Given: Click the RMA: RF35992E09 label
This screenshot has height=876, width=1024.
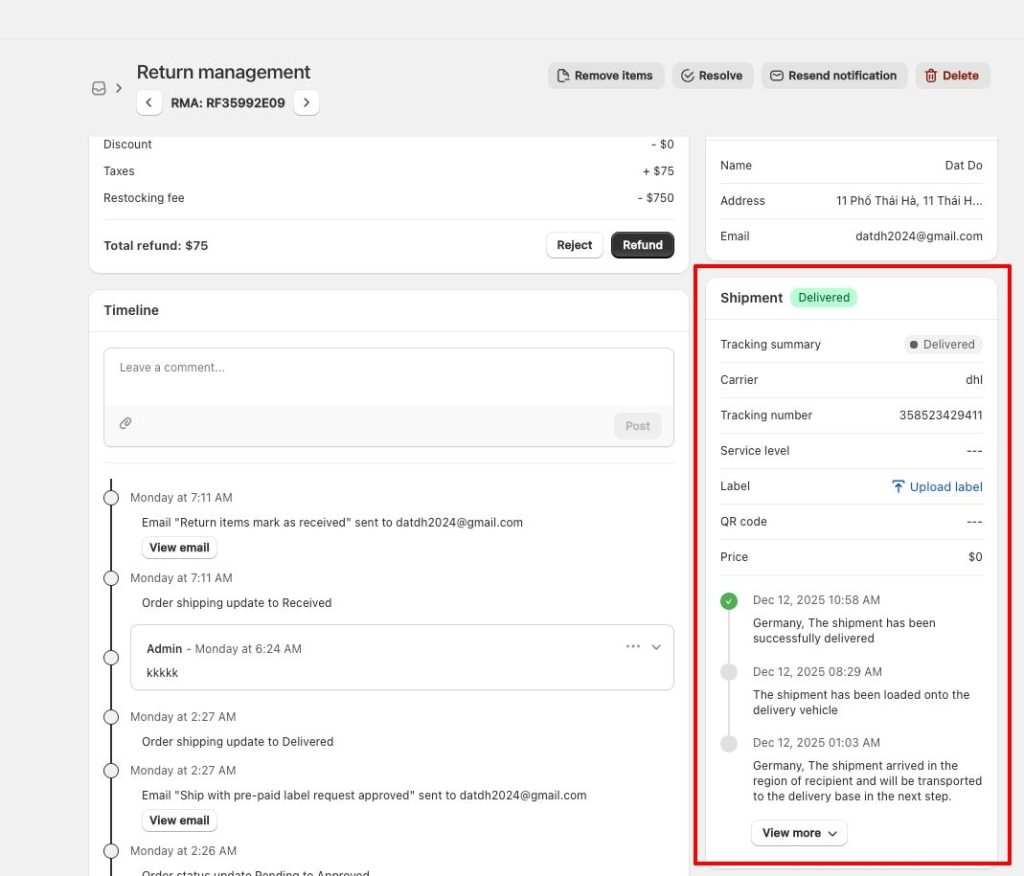Looking at the screenshot, I should point(227,103).
